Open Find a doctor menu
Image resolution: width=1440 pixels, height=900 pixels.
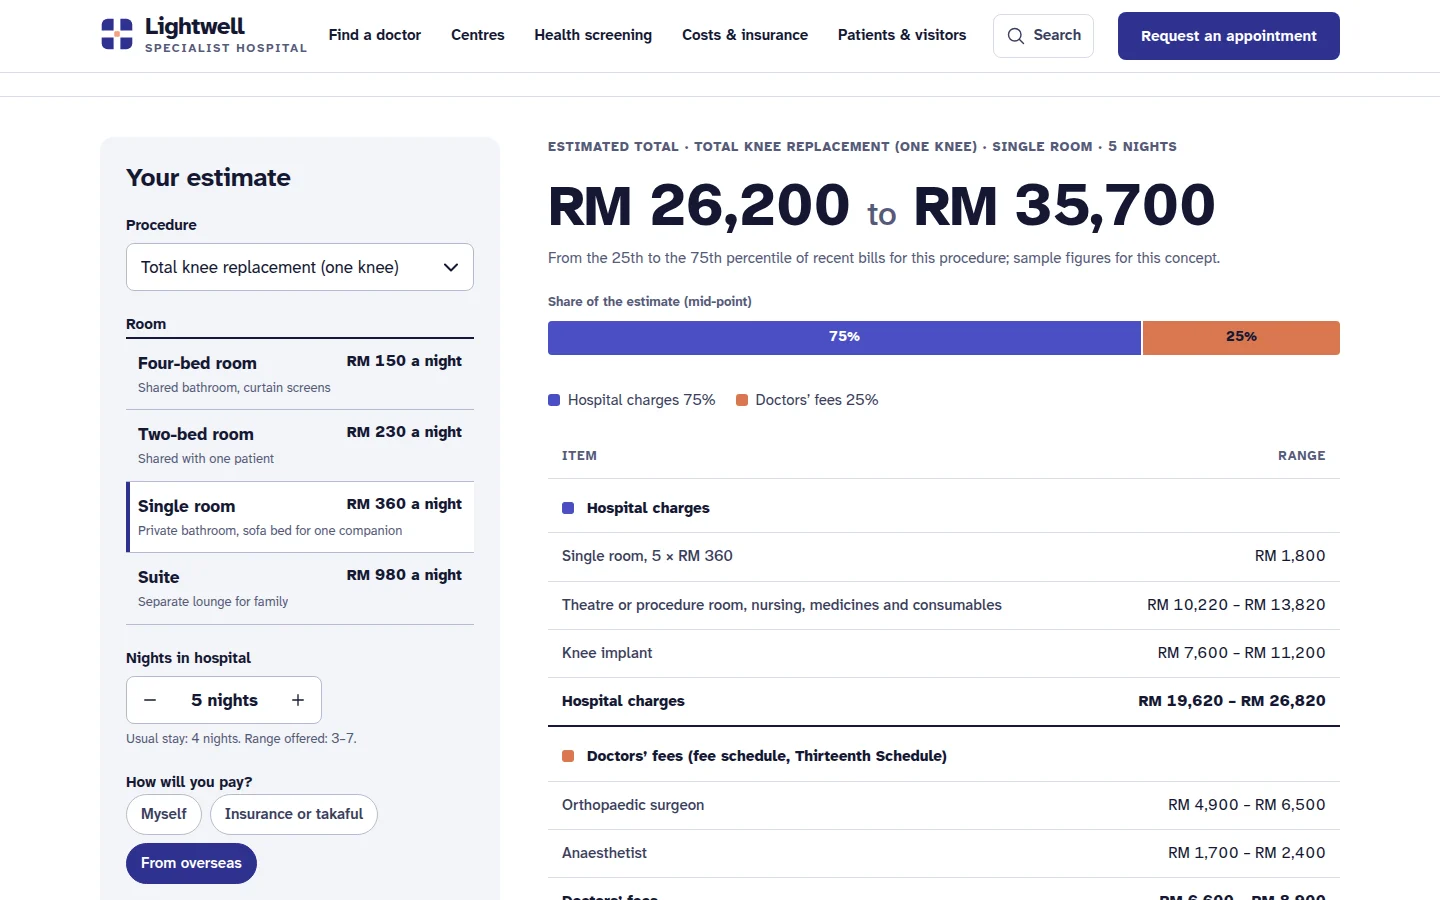pyautogui.click(x=375, y=35)
